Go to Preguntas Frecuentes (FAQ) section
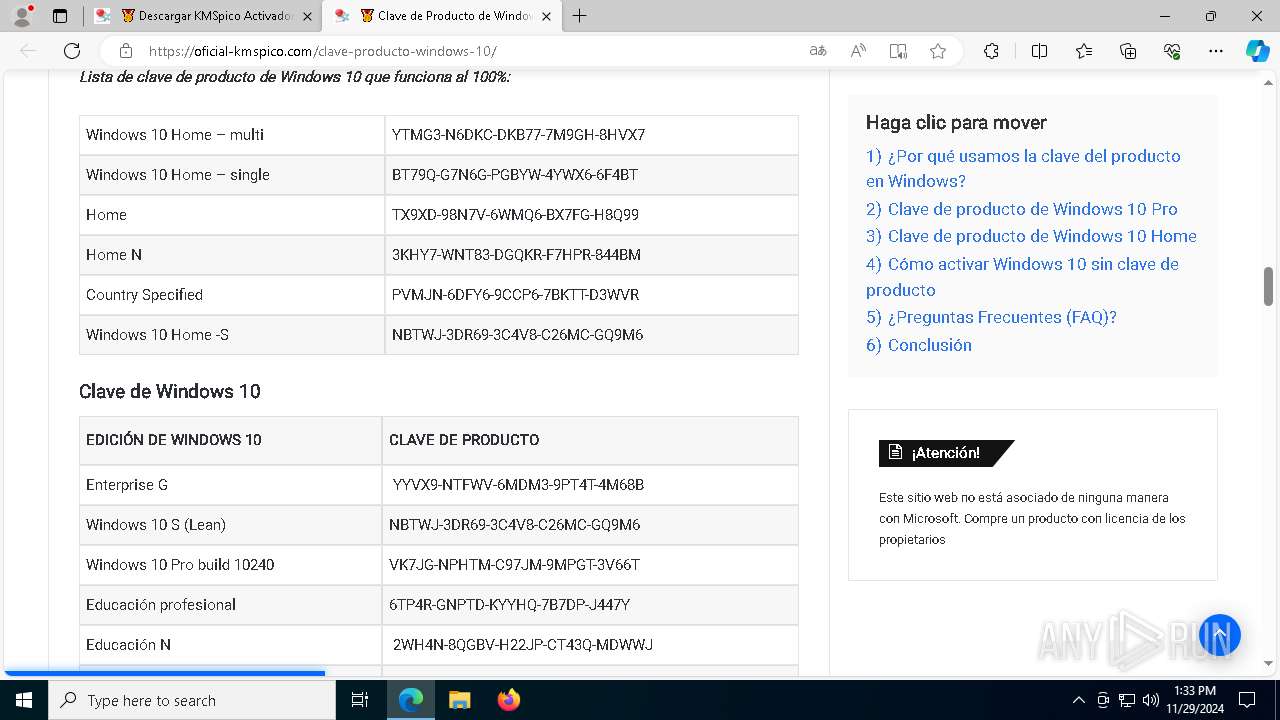The image size is (1280, 720). (x=991, y=317)
